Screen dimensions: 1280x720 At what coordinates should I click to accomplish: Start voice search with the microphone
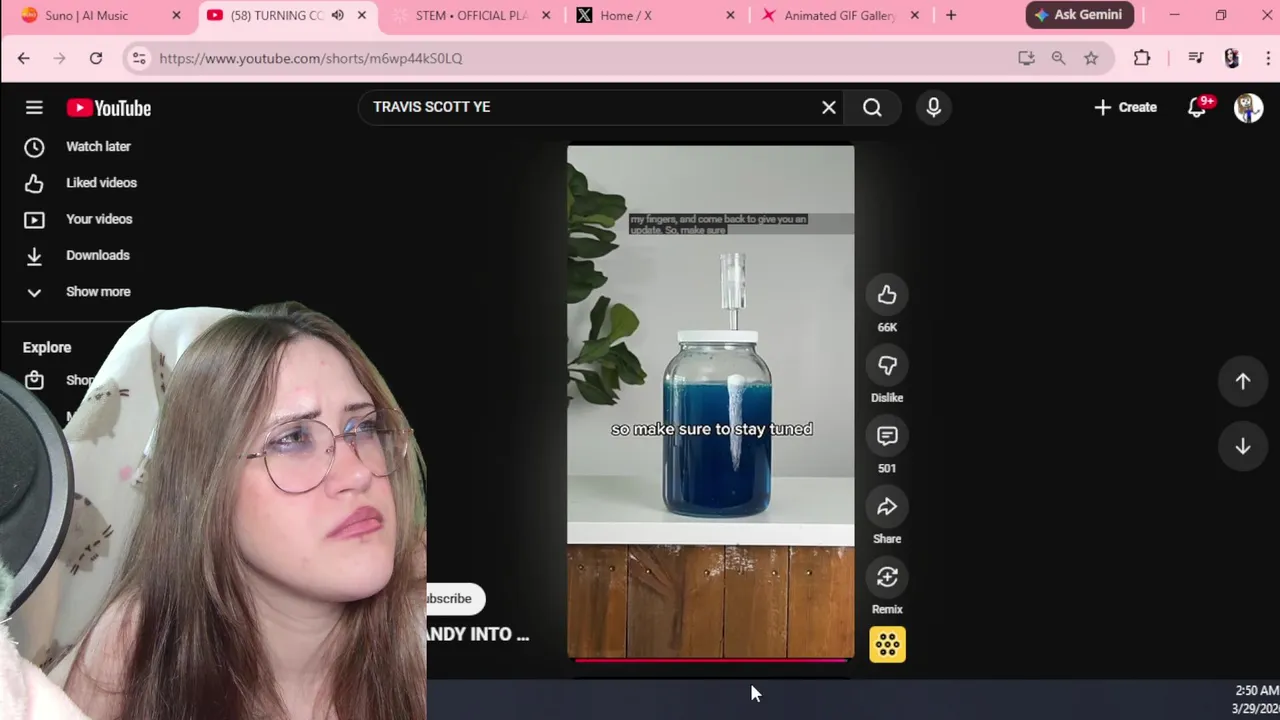click(933, 107)
